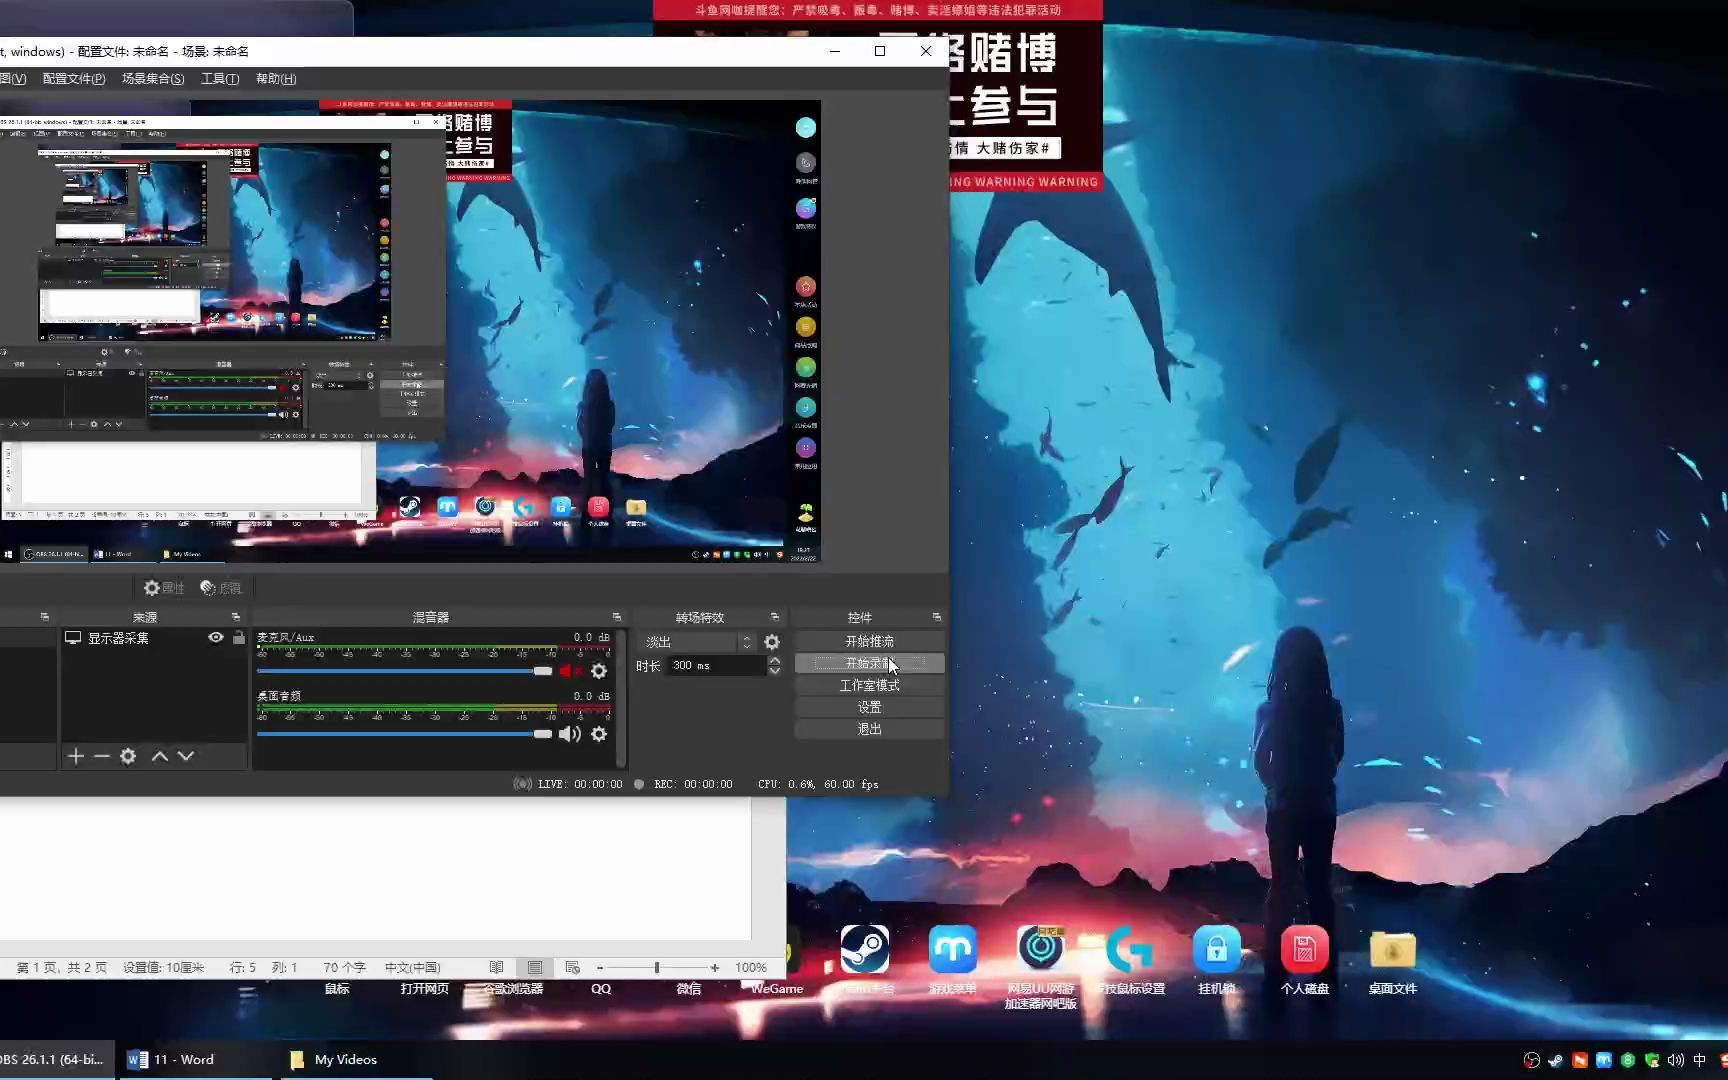Click the 开始推流 start streaming button
This screenshot has width=1728, height=1080.
point(869,641)
